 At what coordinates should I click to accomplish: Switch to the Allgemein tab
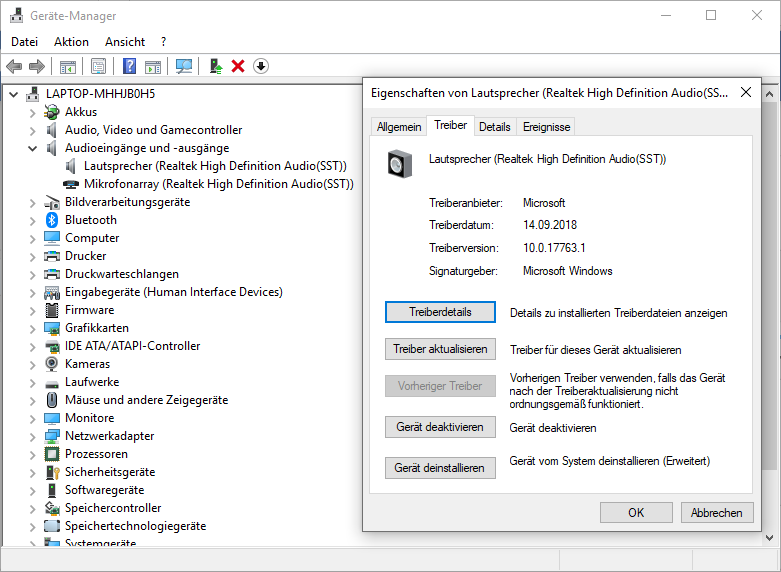tap(399, 127)
